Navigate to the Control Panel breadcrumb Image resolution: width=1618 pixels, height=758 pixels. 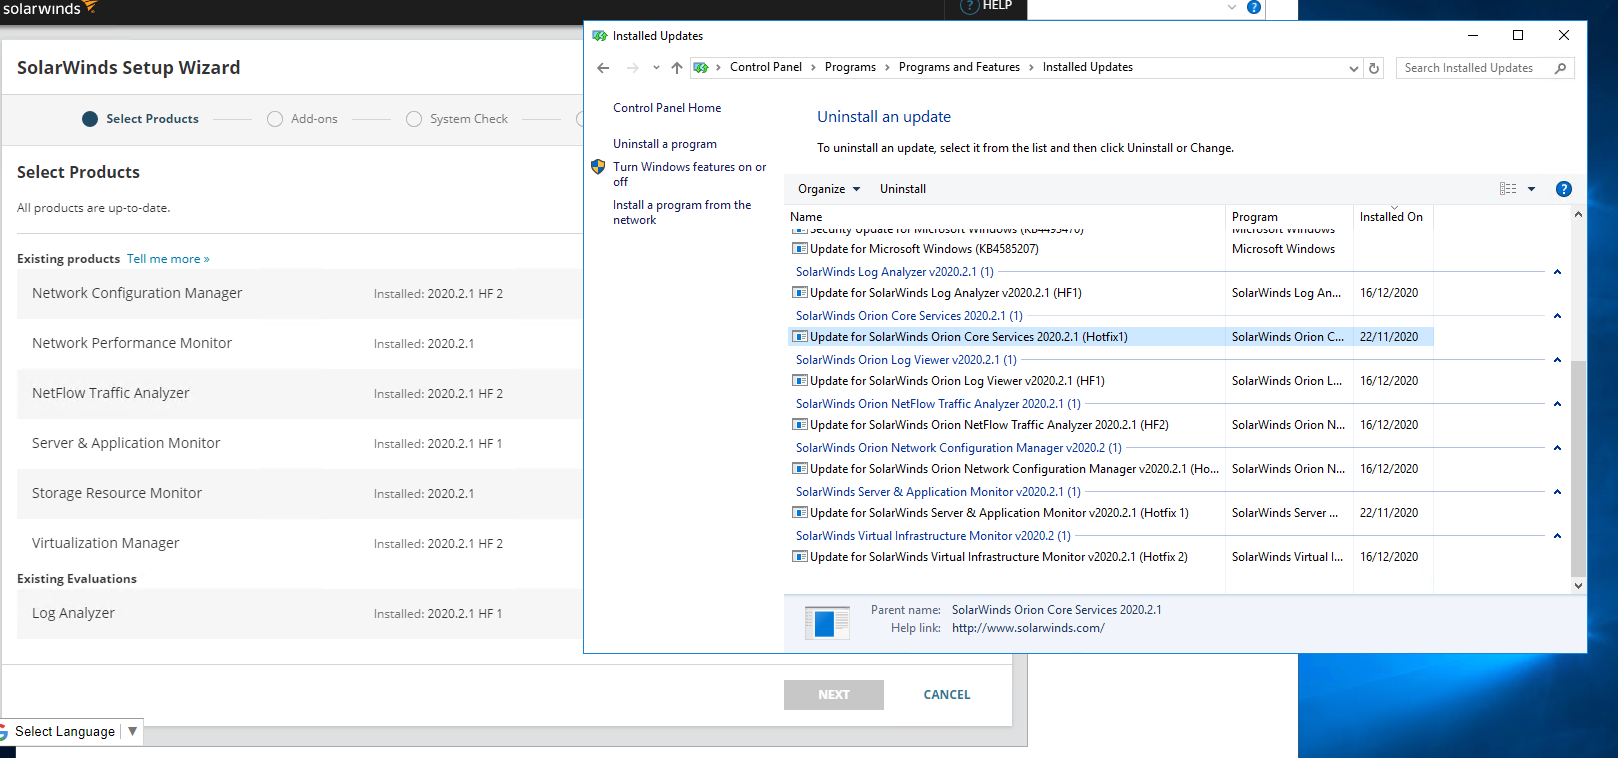point(766,67)
